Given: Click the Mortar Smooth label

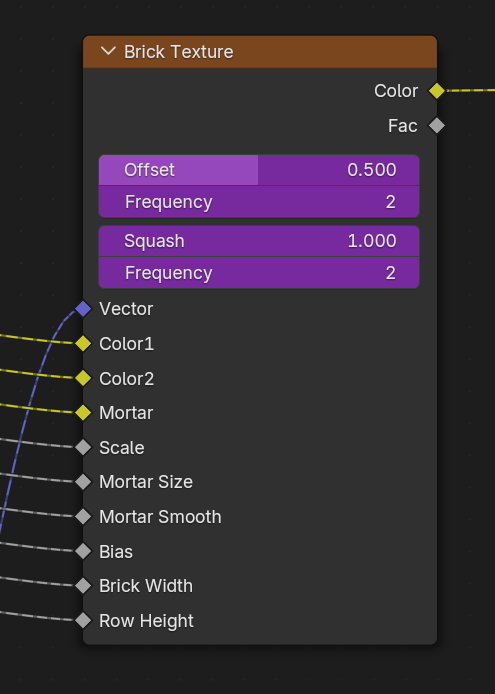Looking at the screenshot, I should point(160,517).
